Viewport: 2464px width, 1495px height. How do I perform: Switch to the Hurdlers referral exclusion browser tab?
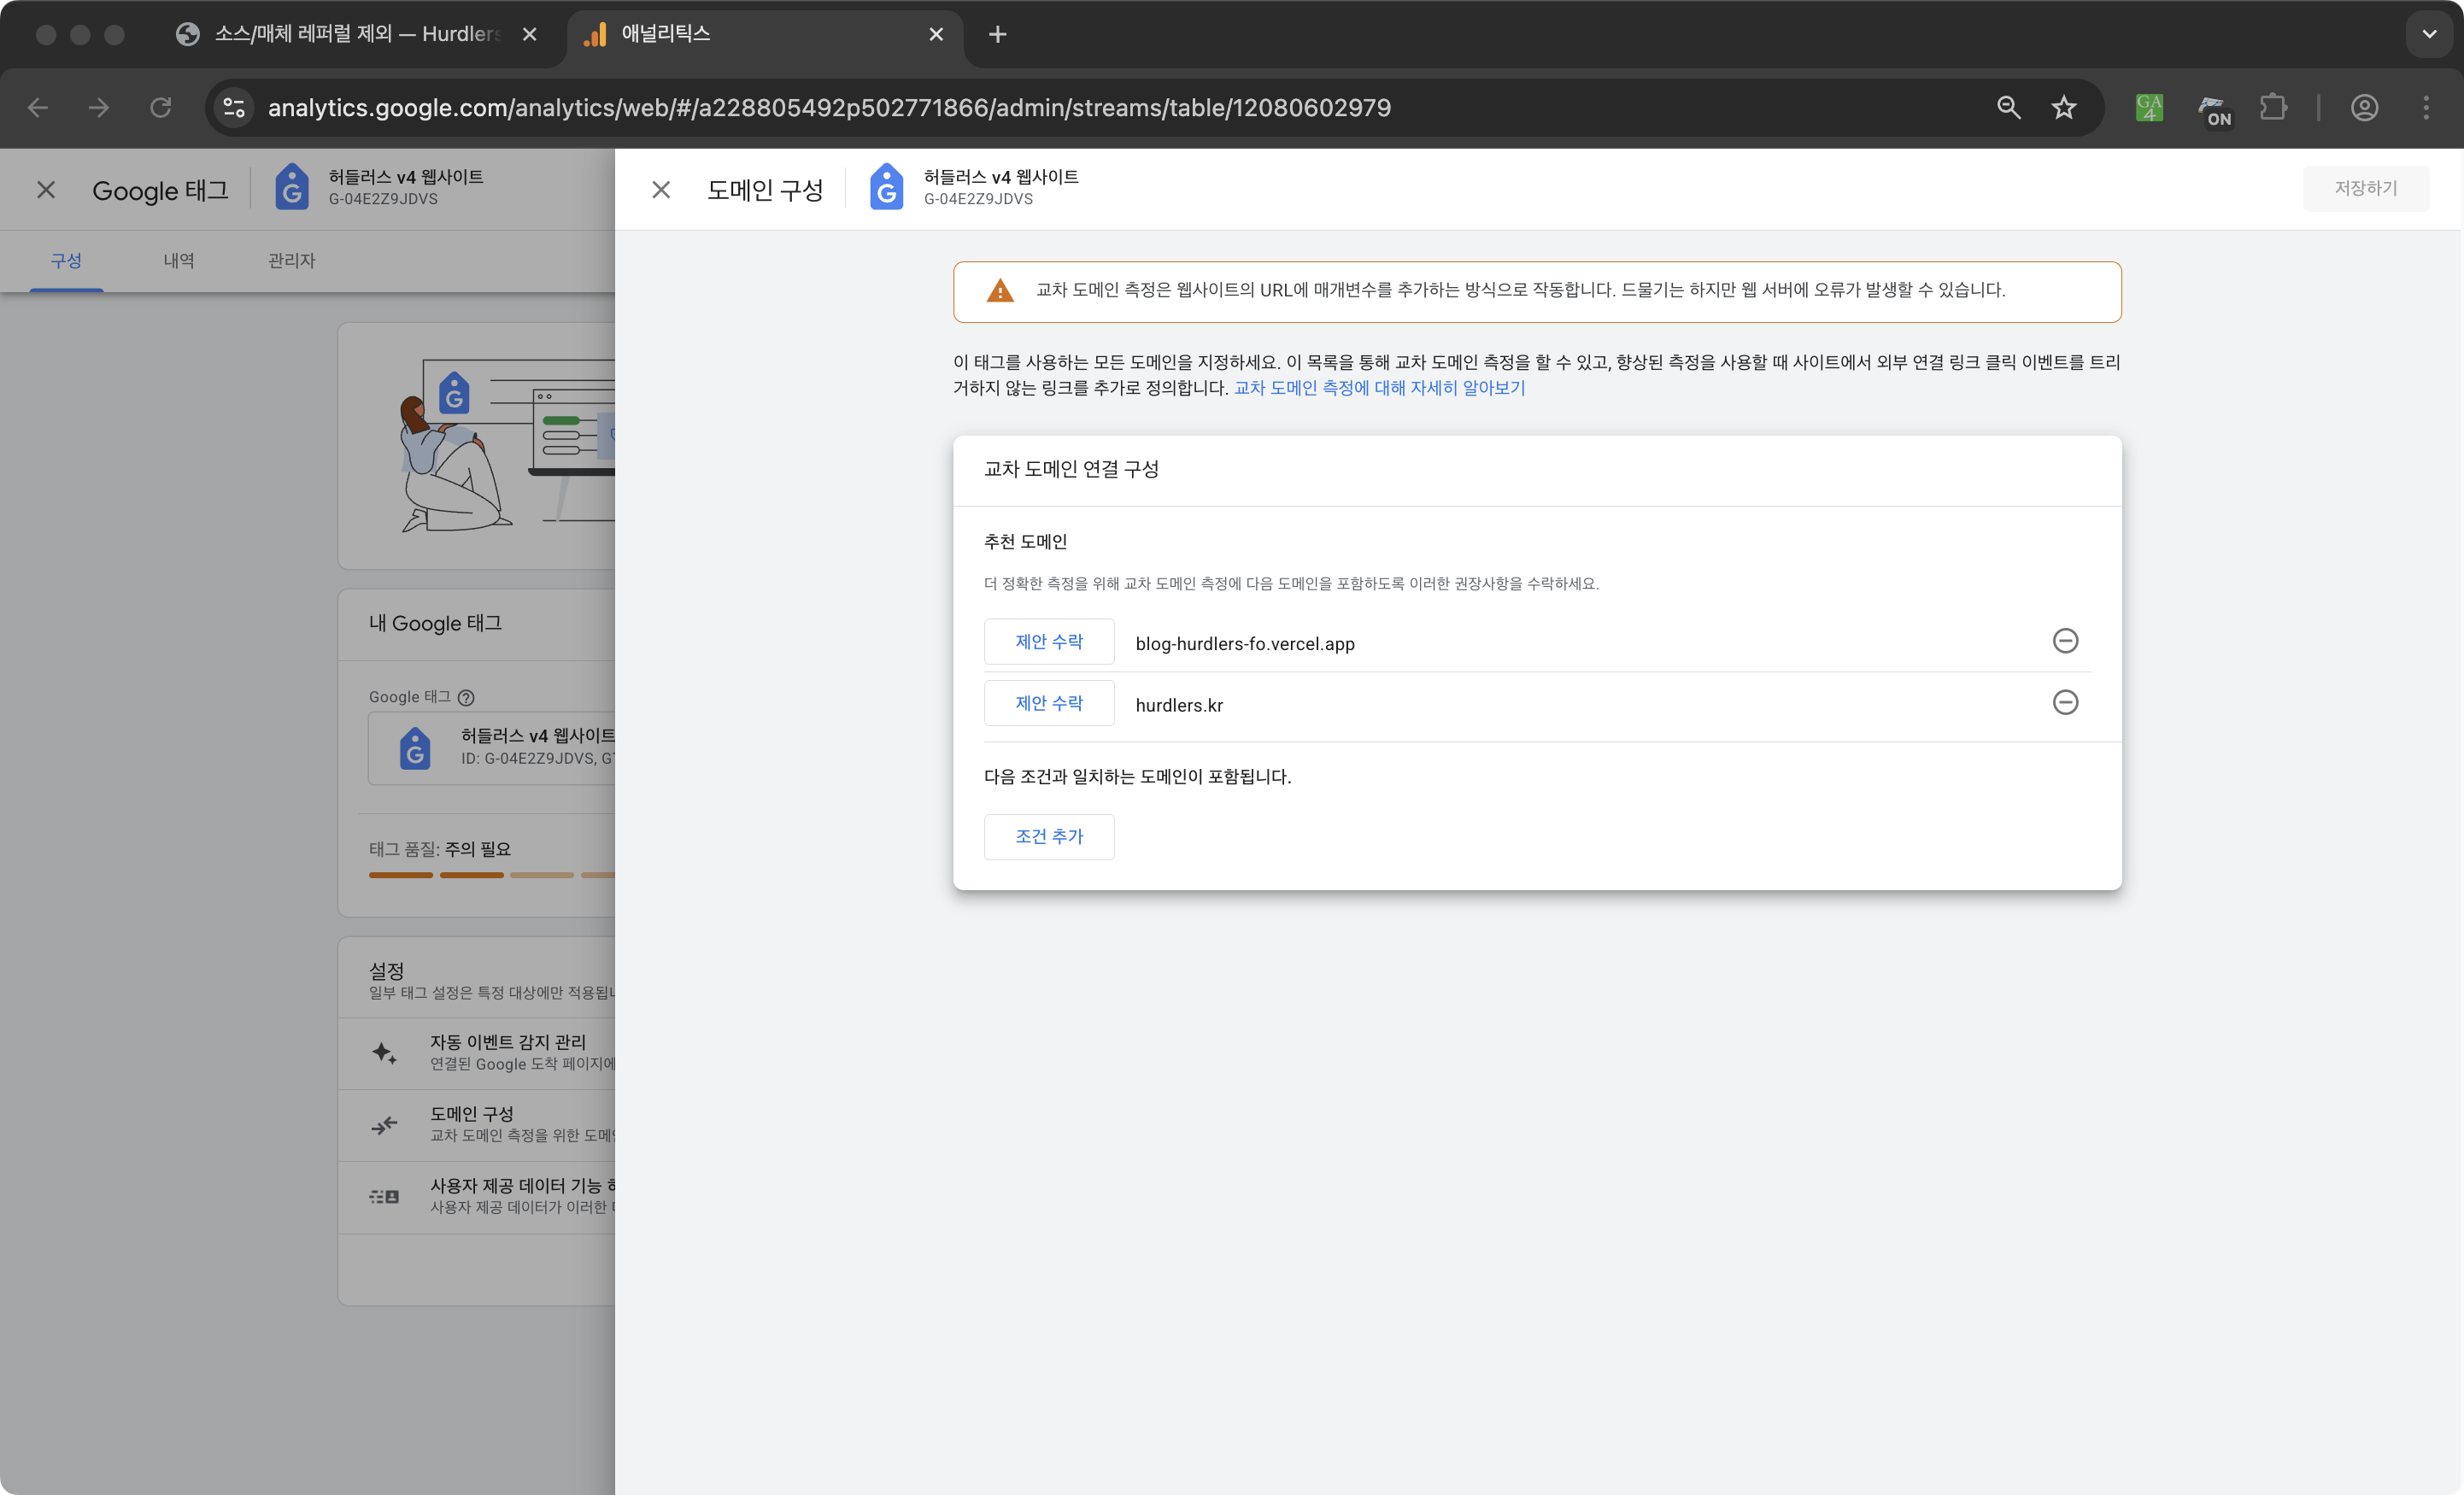point(357,34)
